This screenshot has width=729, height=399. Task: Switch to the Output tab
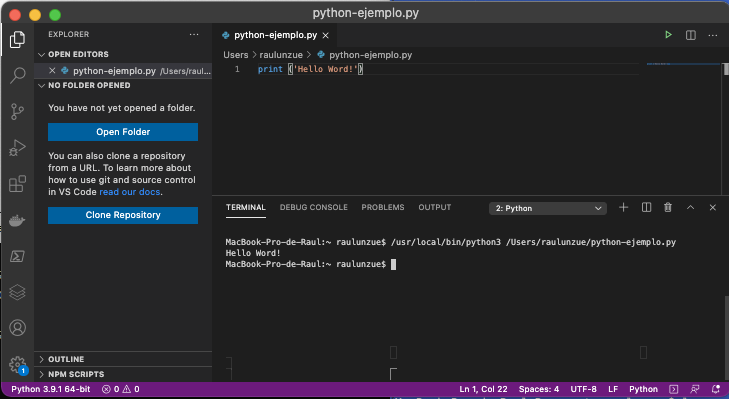pos(434,207)
